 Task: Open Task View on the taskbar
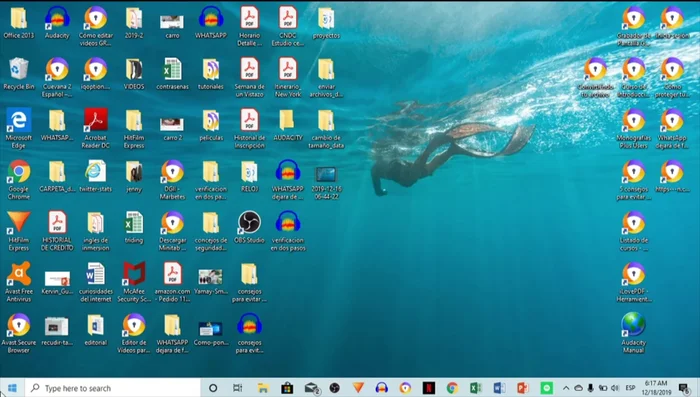coord(238,388)
